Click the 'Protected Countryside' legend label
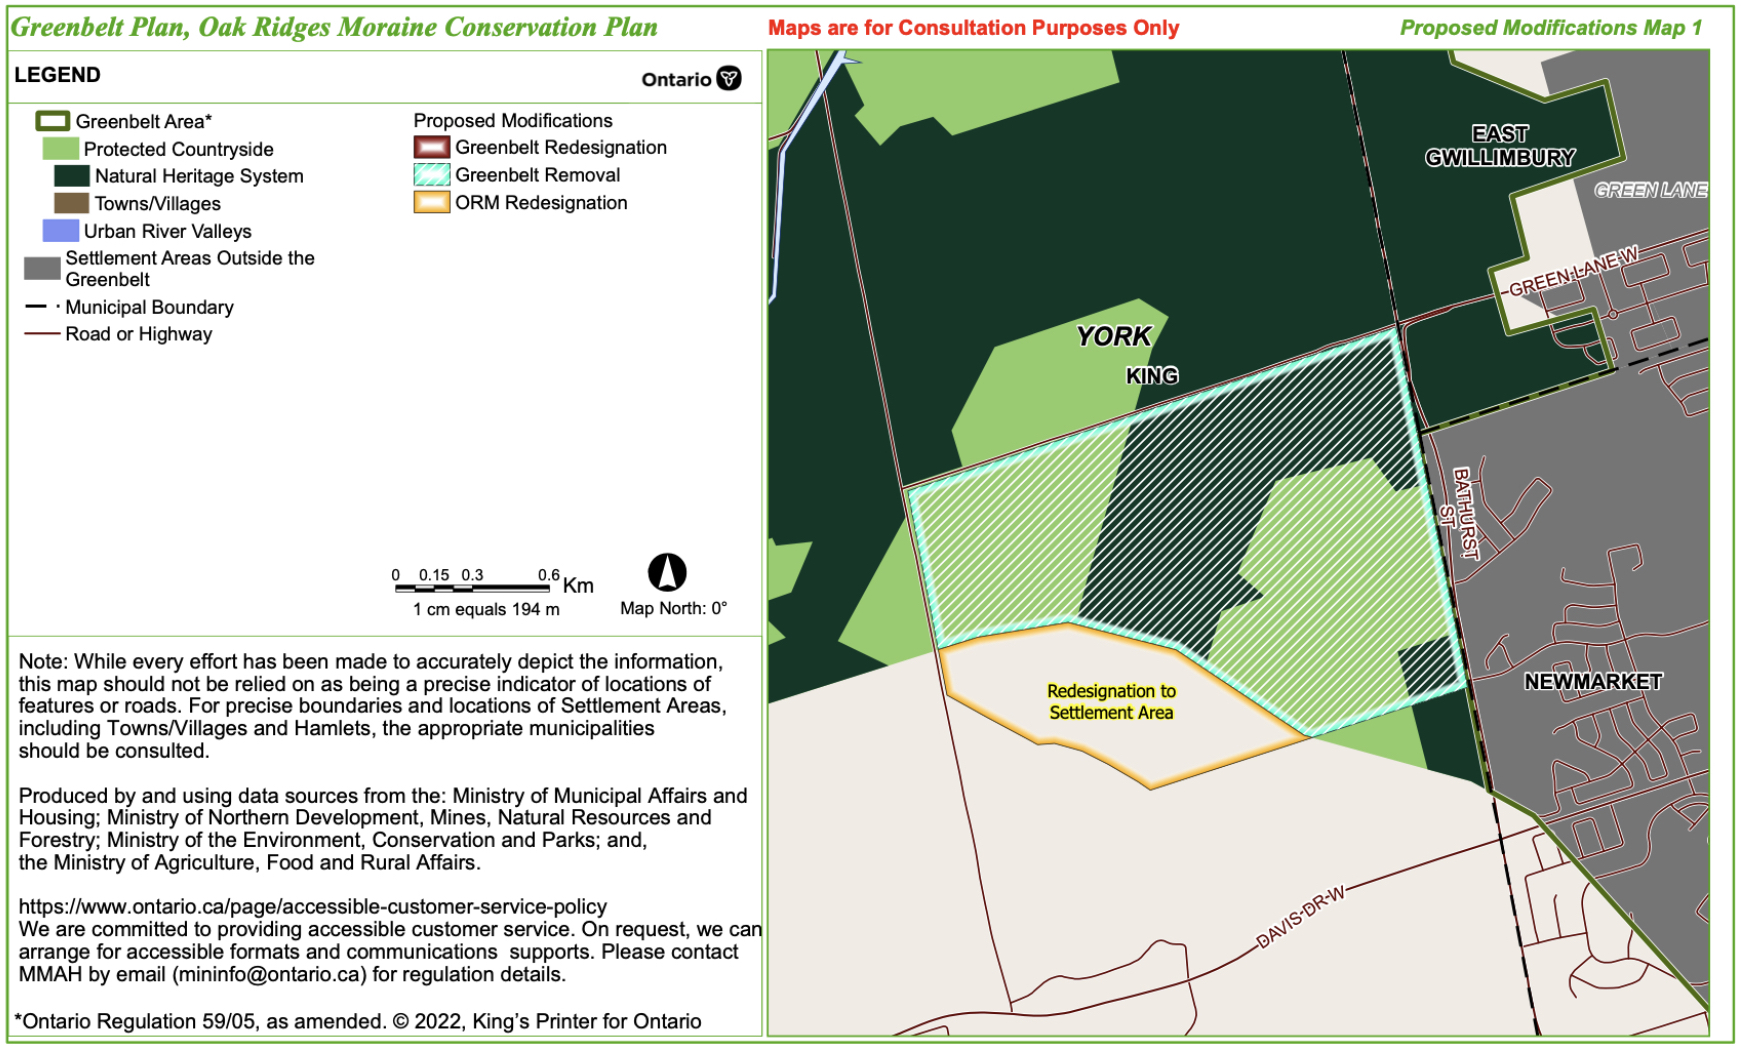1744x1046 pixels. click(179, 149)
